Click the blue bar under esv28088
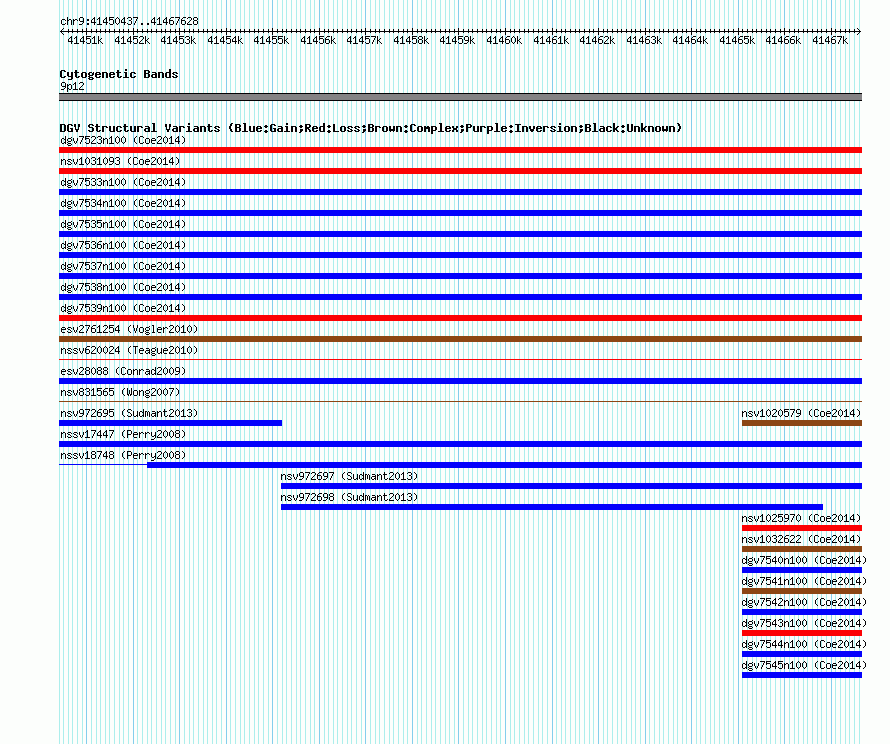 [460, 381]
